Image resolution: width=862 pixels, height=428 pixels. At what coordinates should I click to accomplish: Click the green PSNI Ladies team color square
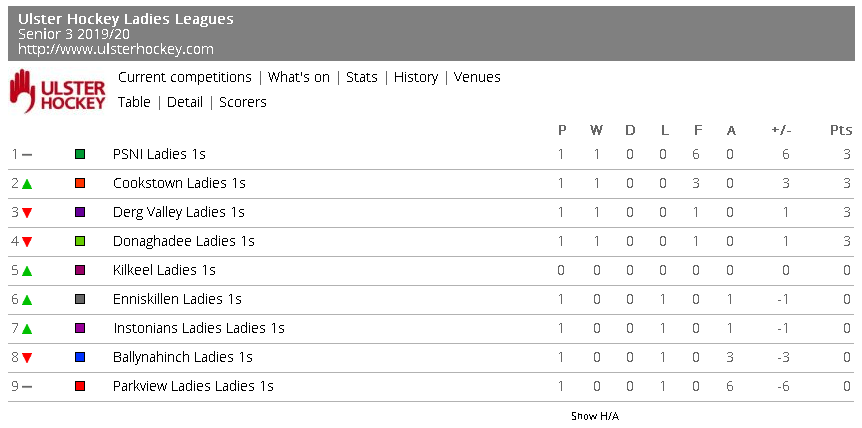click(x=80, y=155)
